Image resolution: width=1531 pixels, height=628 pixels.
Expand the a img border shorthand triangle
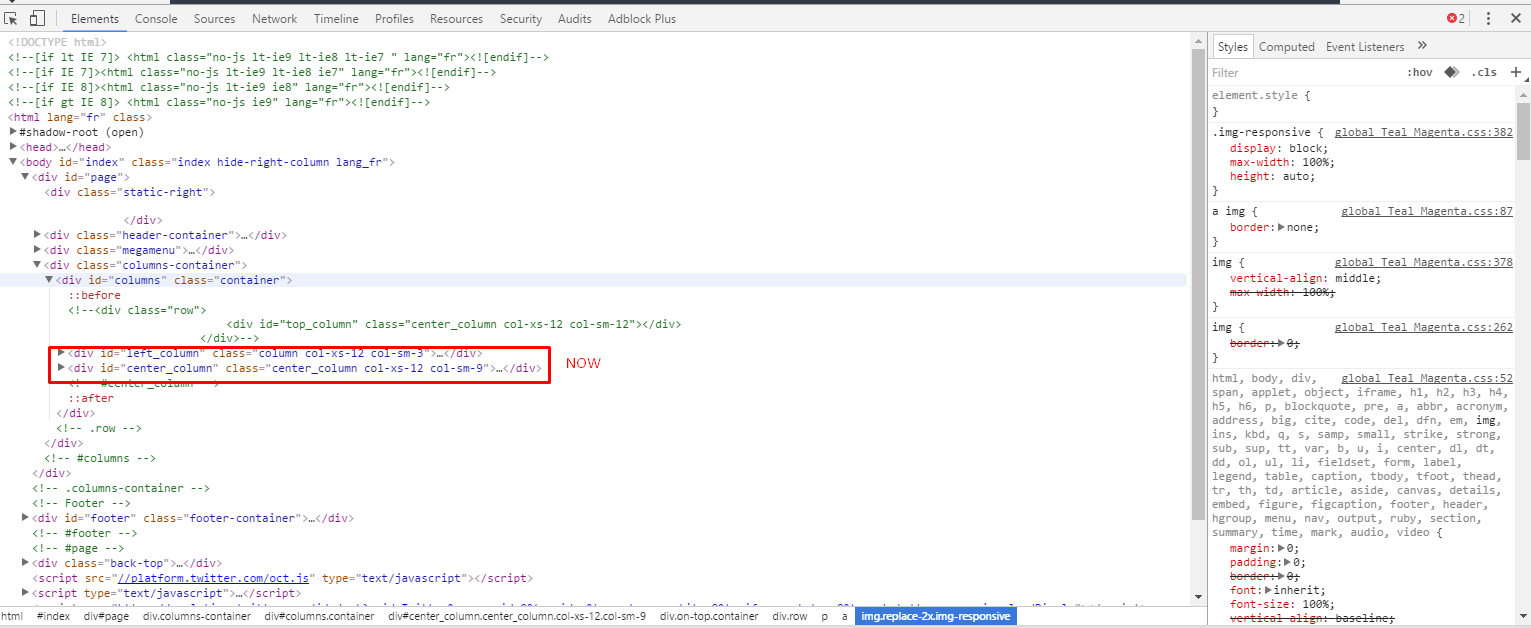[1282, 227]
